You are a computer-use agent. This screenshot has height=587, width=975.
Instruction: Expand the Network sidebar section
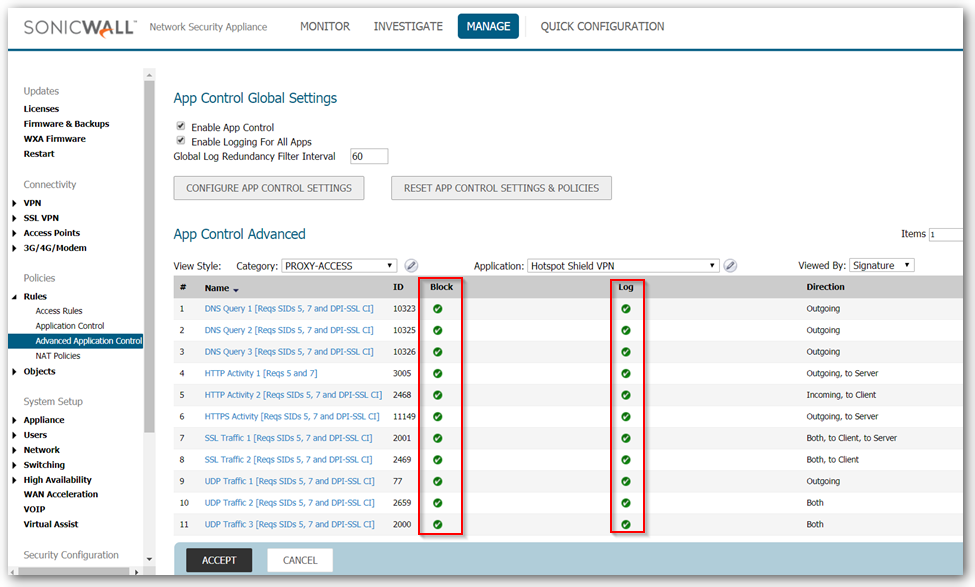[x=14, y=450]
